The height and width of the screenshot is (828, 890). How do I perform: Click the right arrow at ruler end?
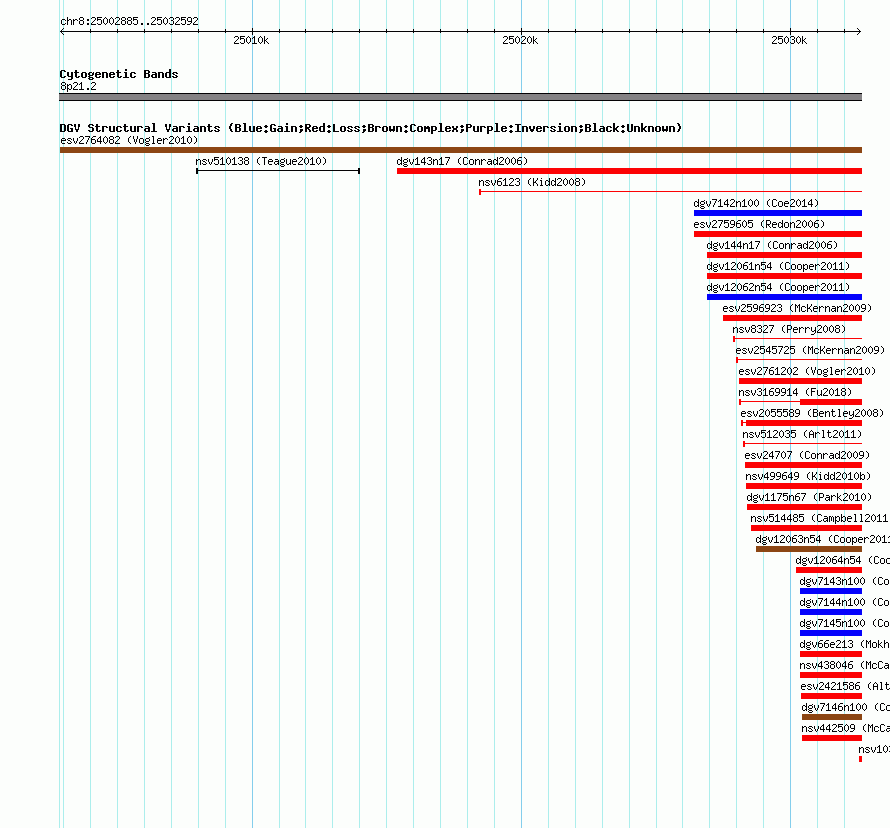point(859,31)
